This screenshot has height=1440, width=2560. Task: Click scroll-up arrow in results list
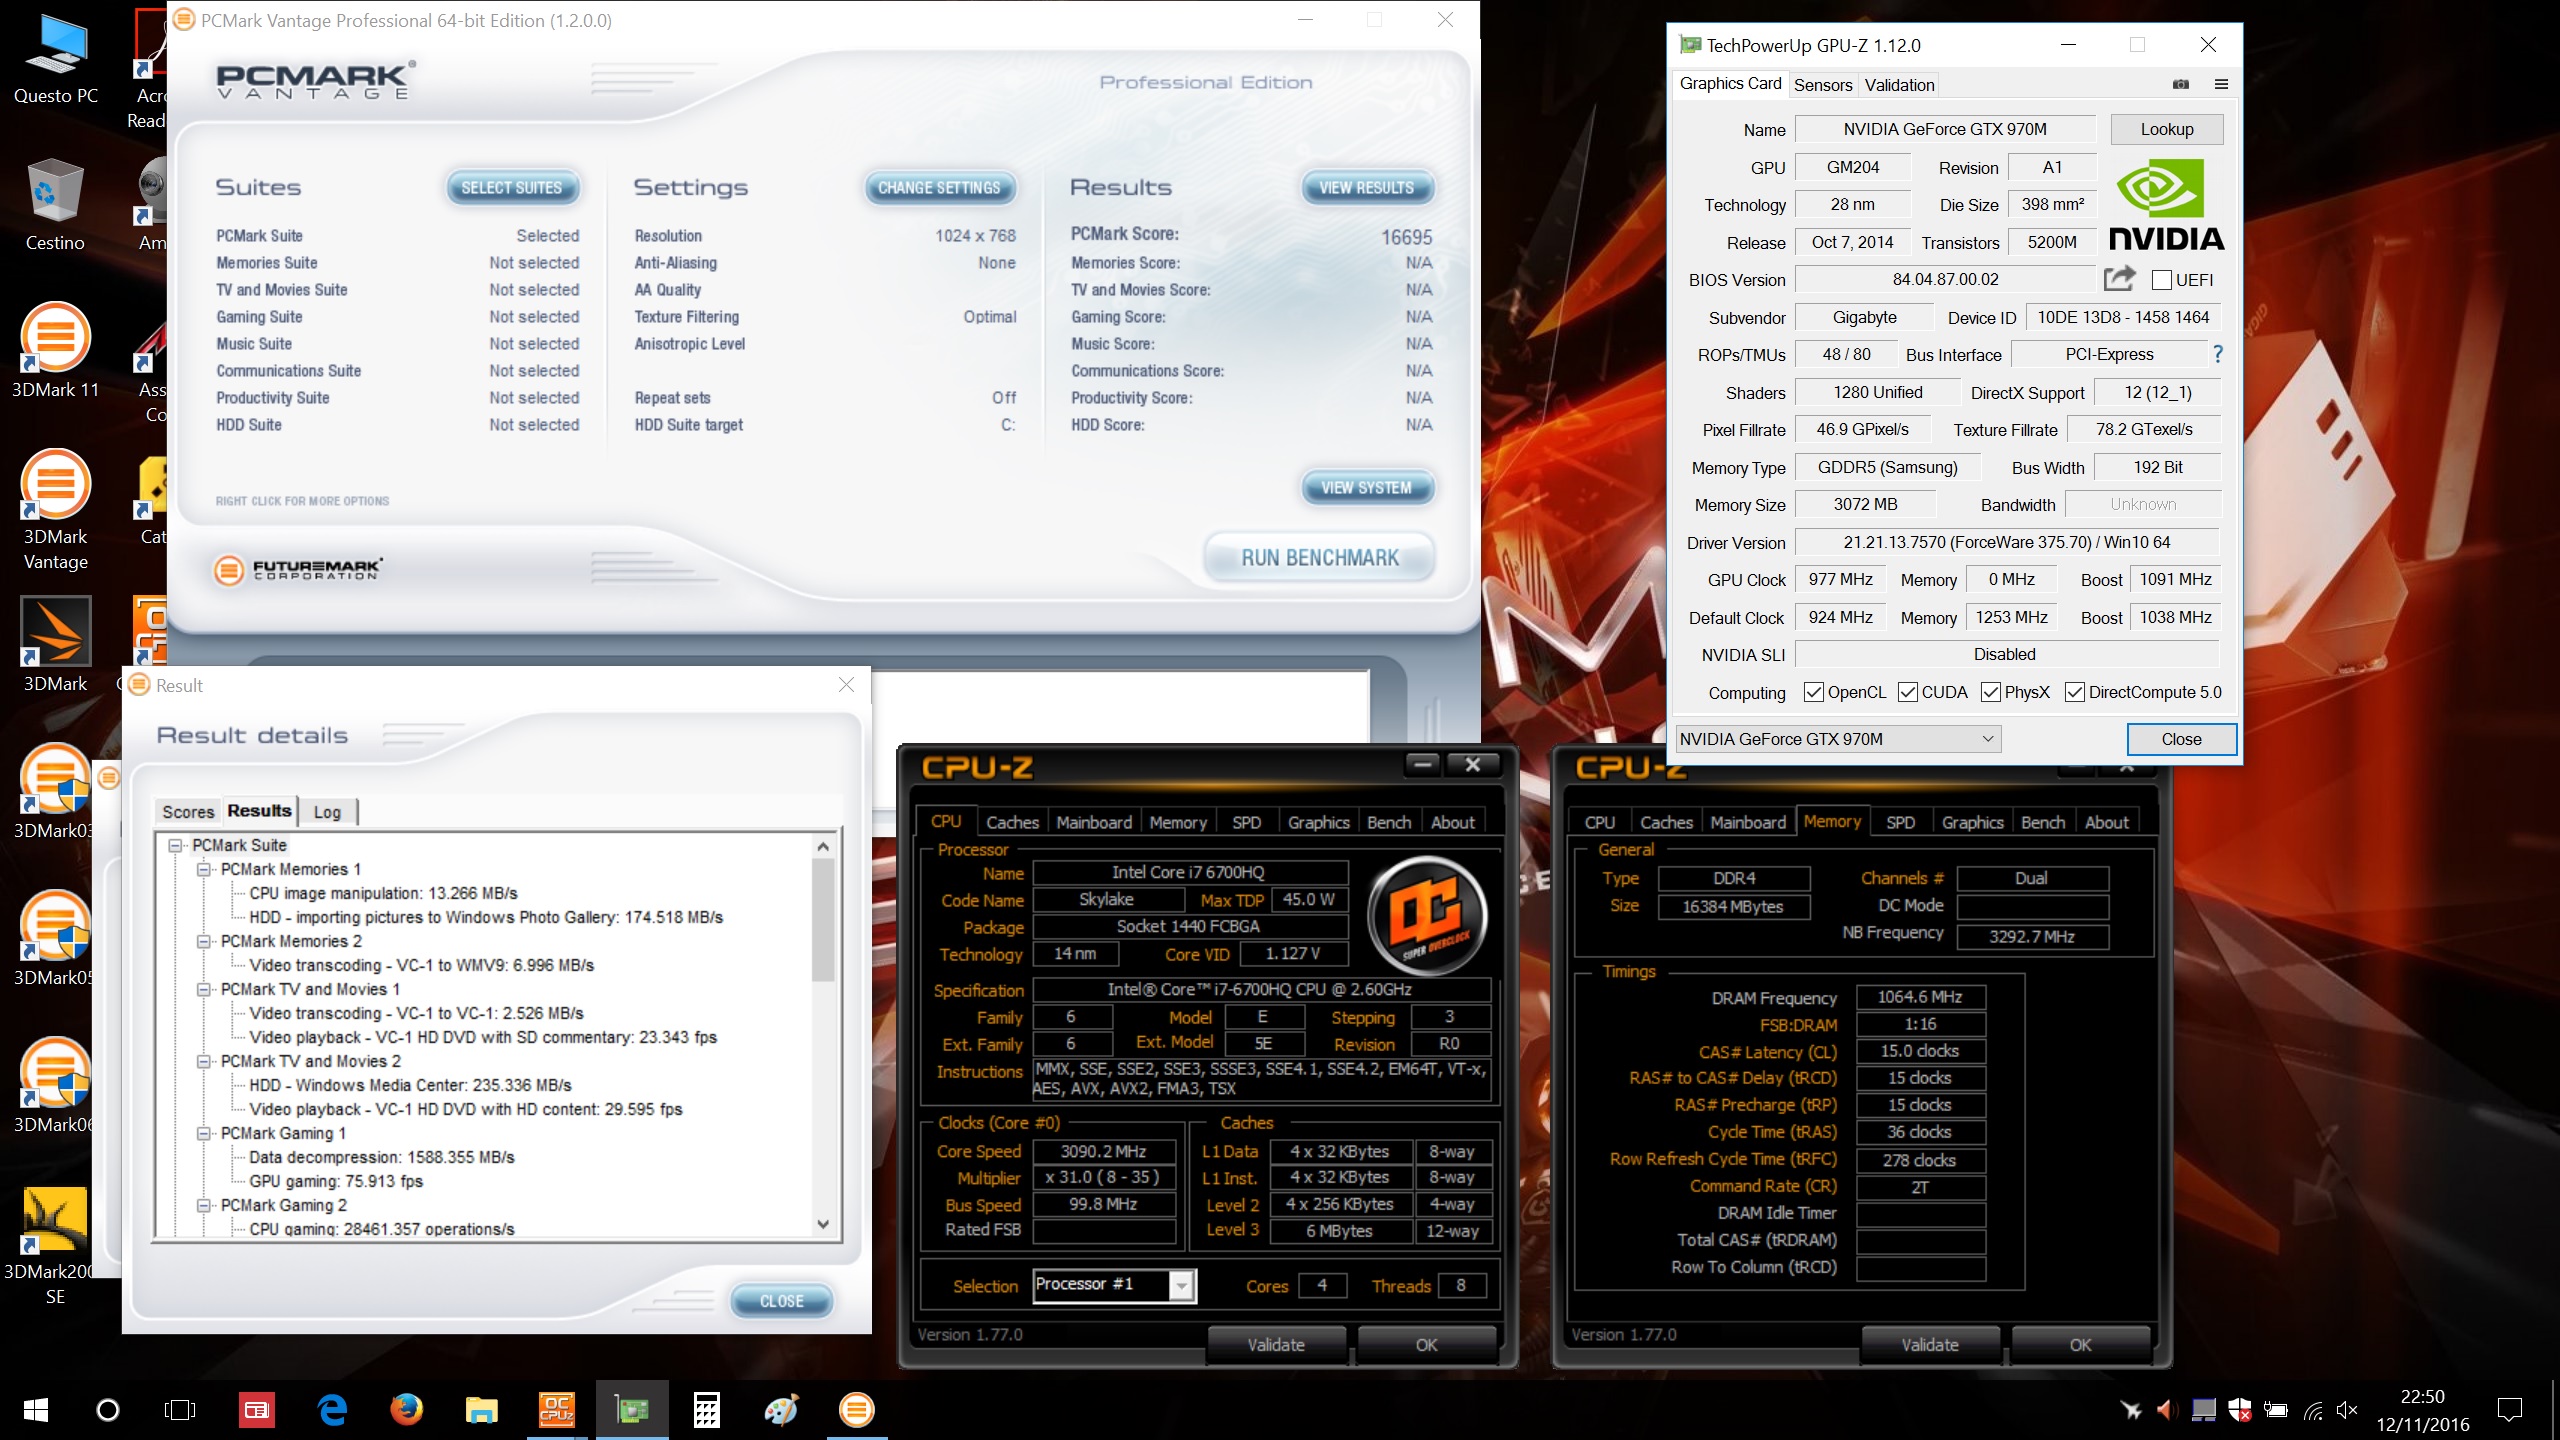point(823,846)
